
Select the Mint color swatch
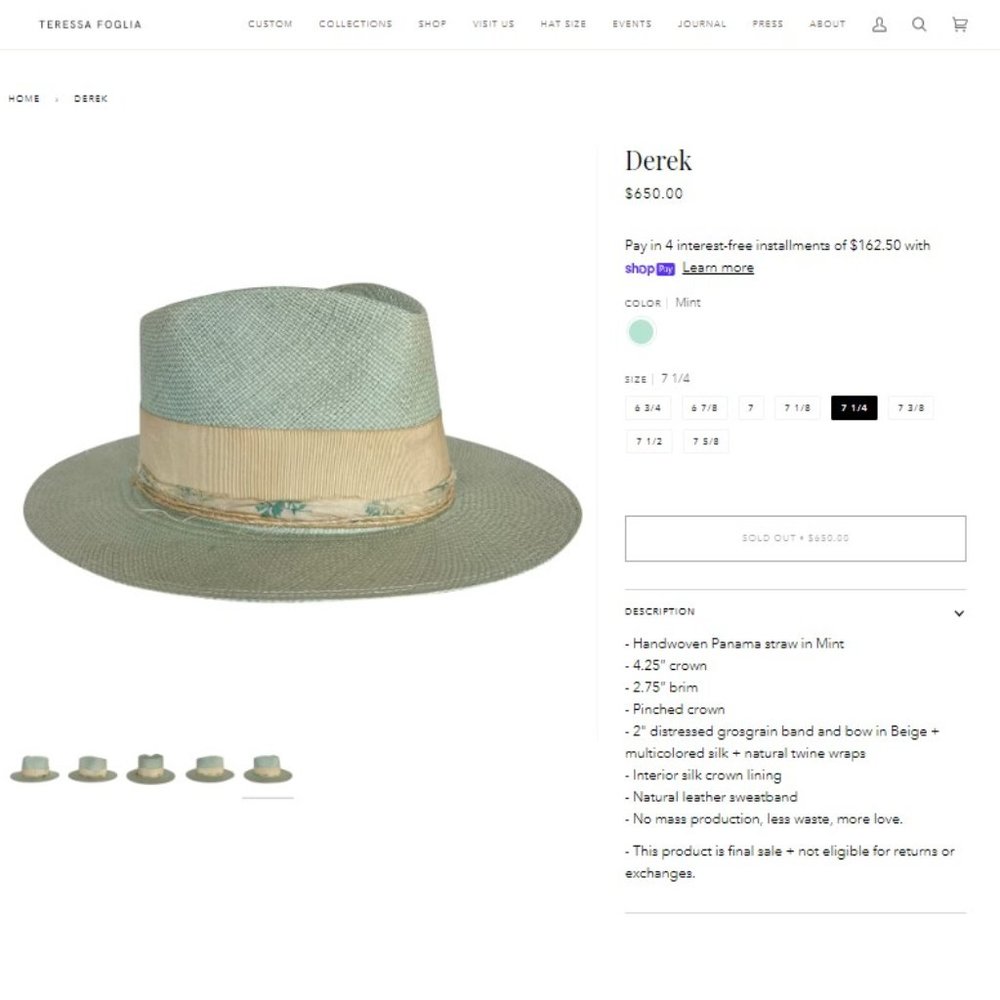click(641, 331)
